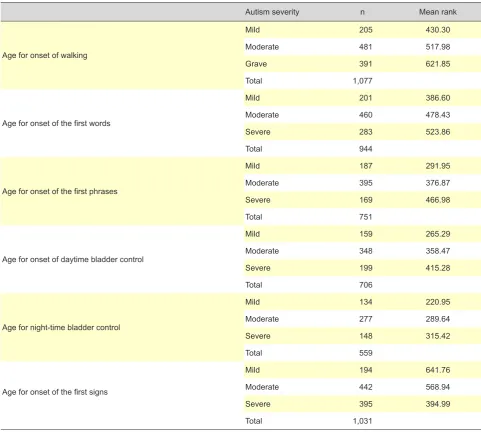The height and width of the screenshot is (435, 481).
Task: Click the mean rank 289.64
Action: (438, 319)
